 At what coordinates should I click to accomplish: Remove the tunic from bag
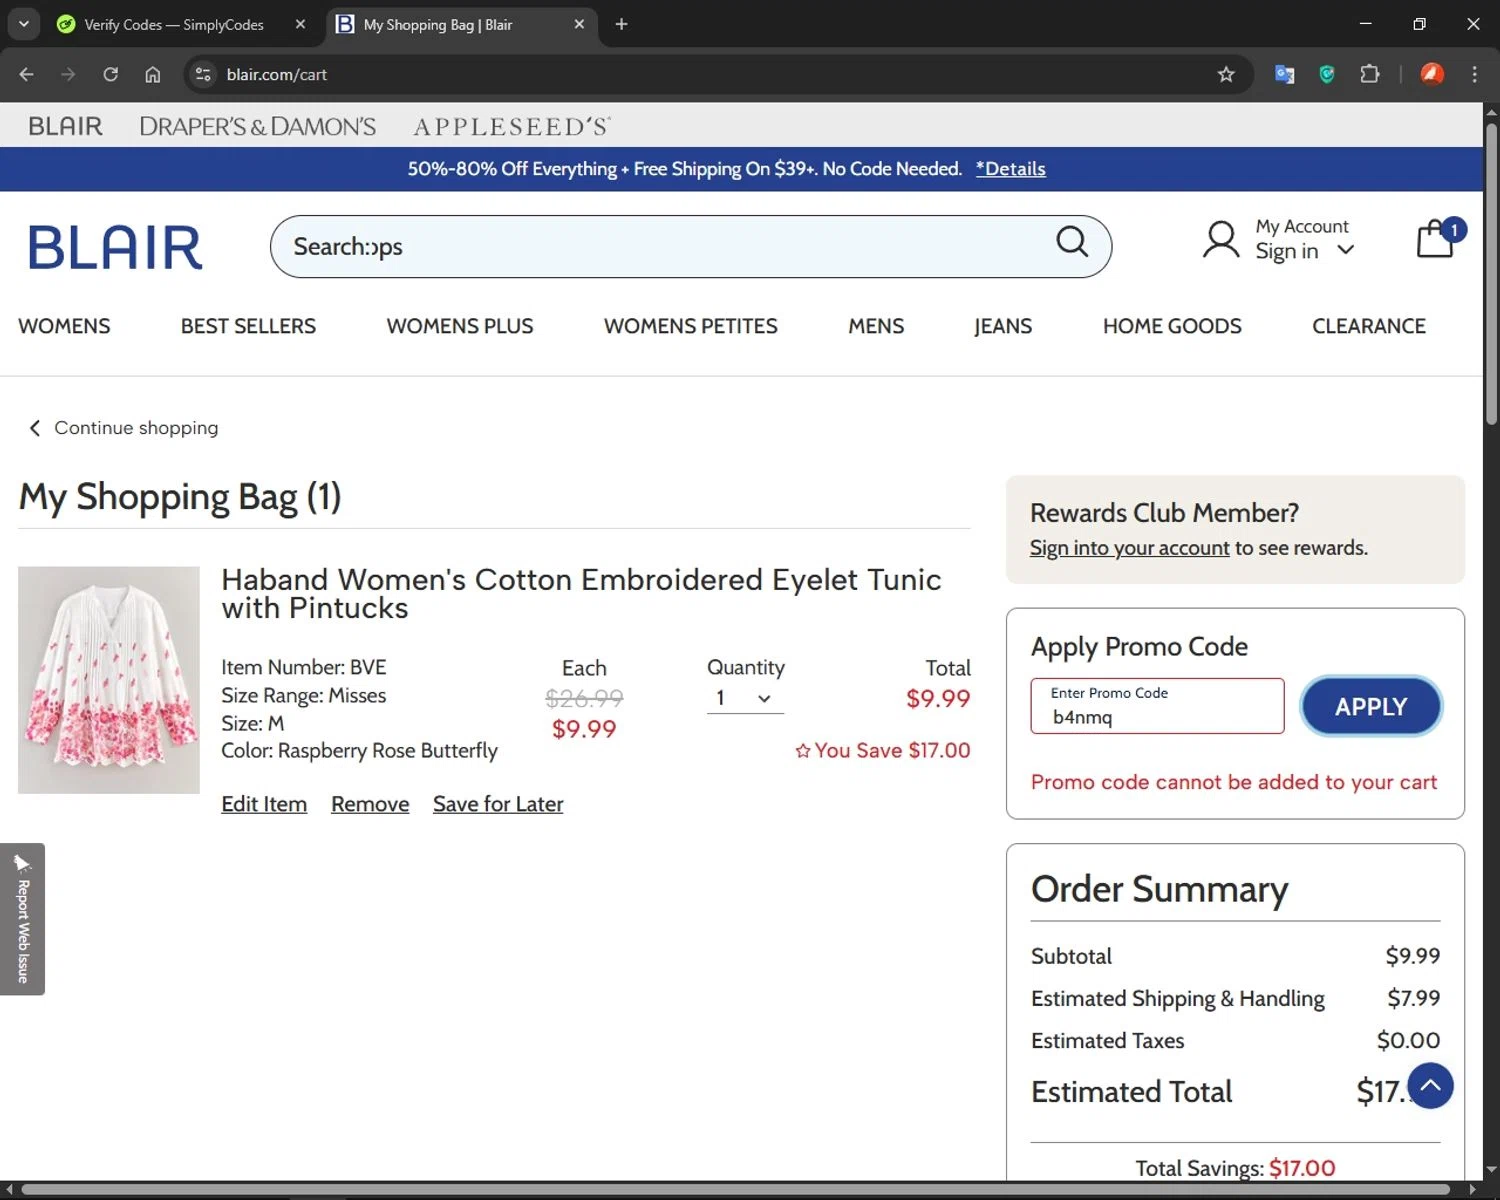click(x=370, y=804)
